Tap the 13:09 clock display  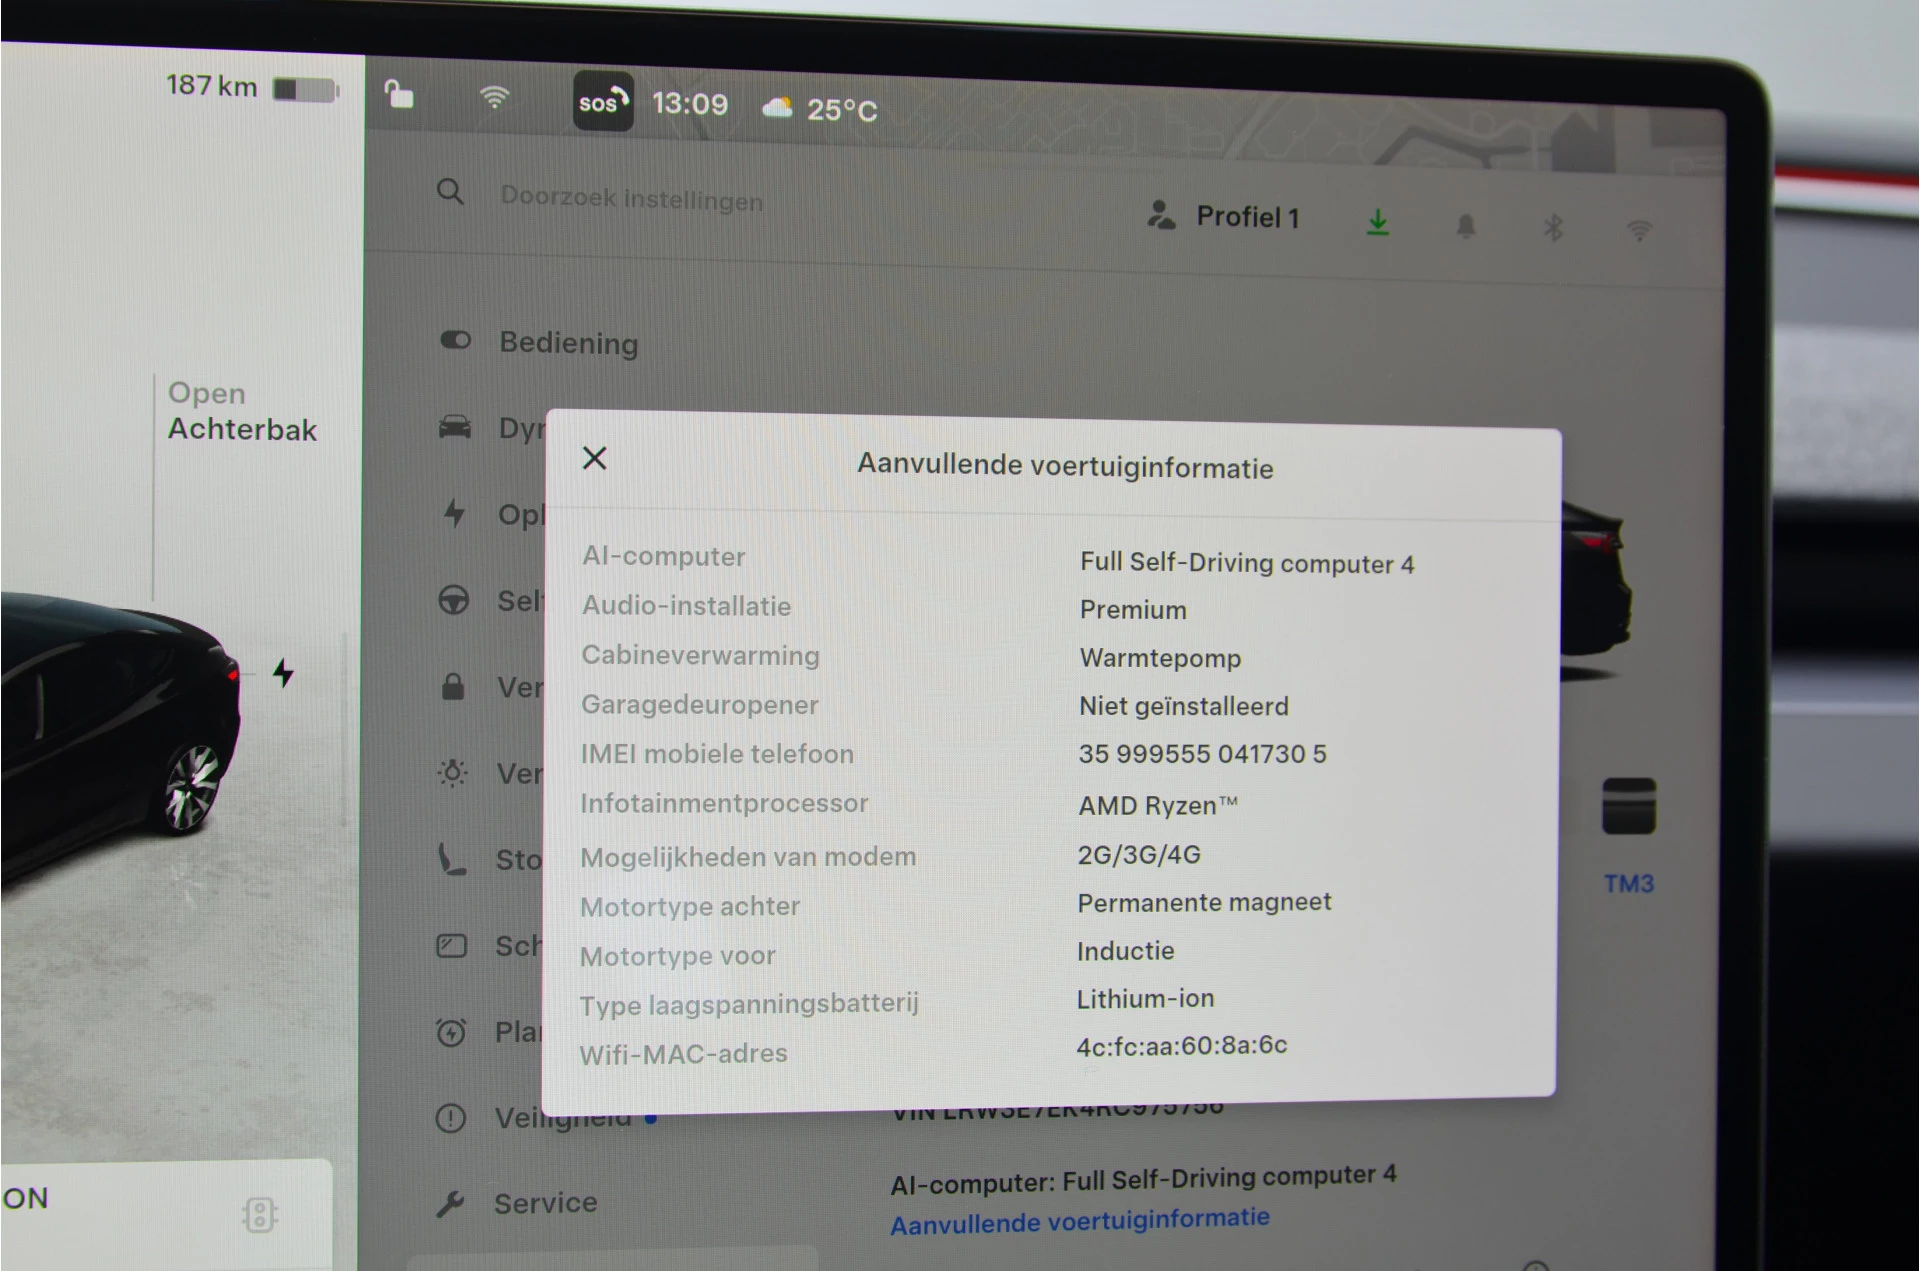pyautogui.click(x=690, y=104)
